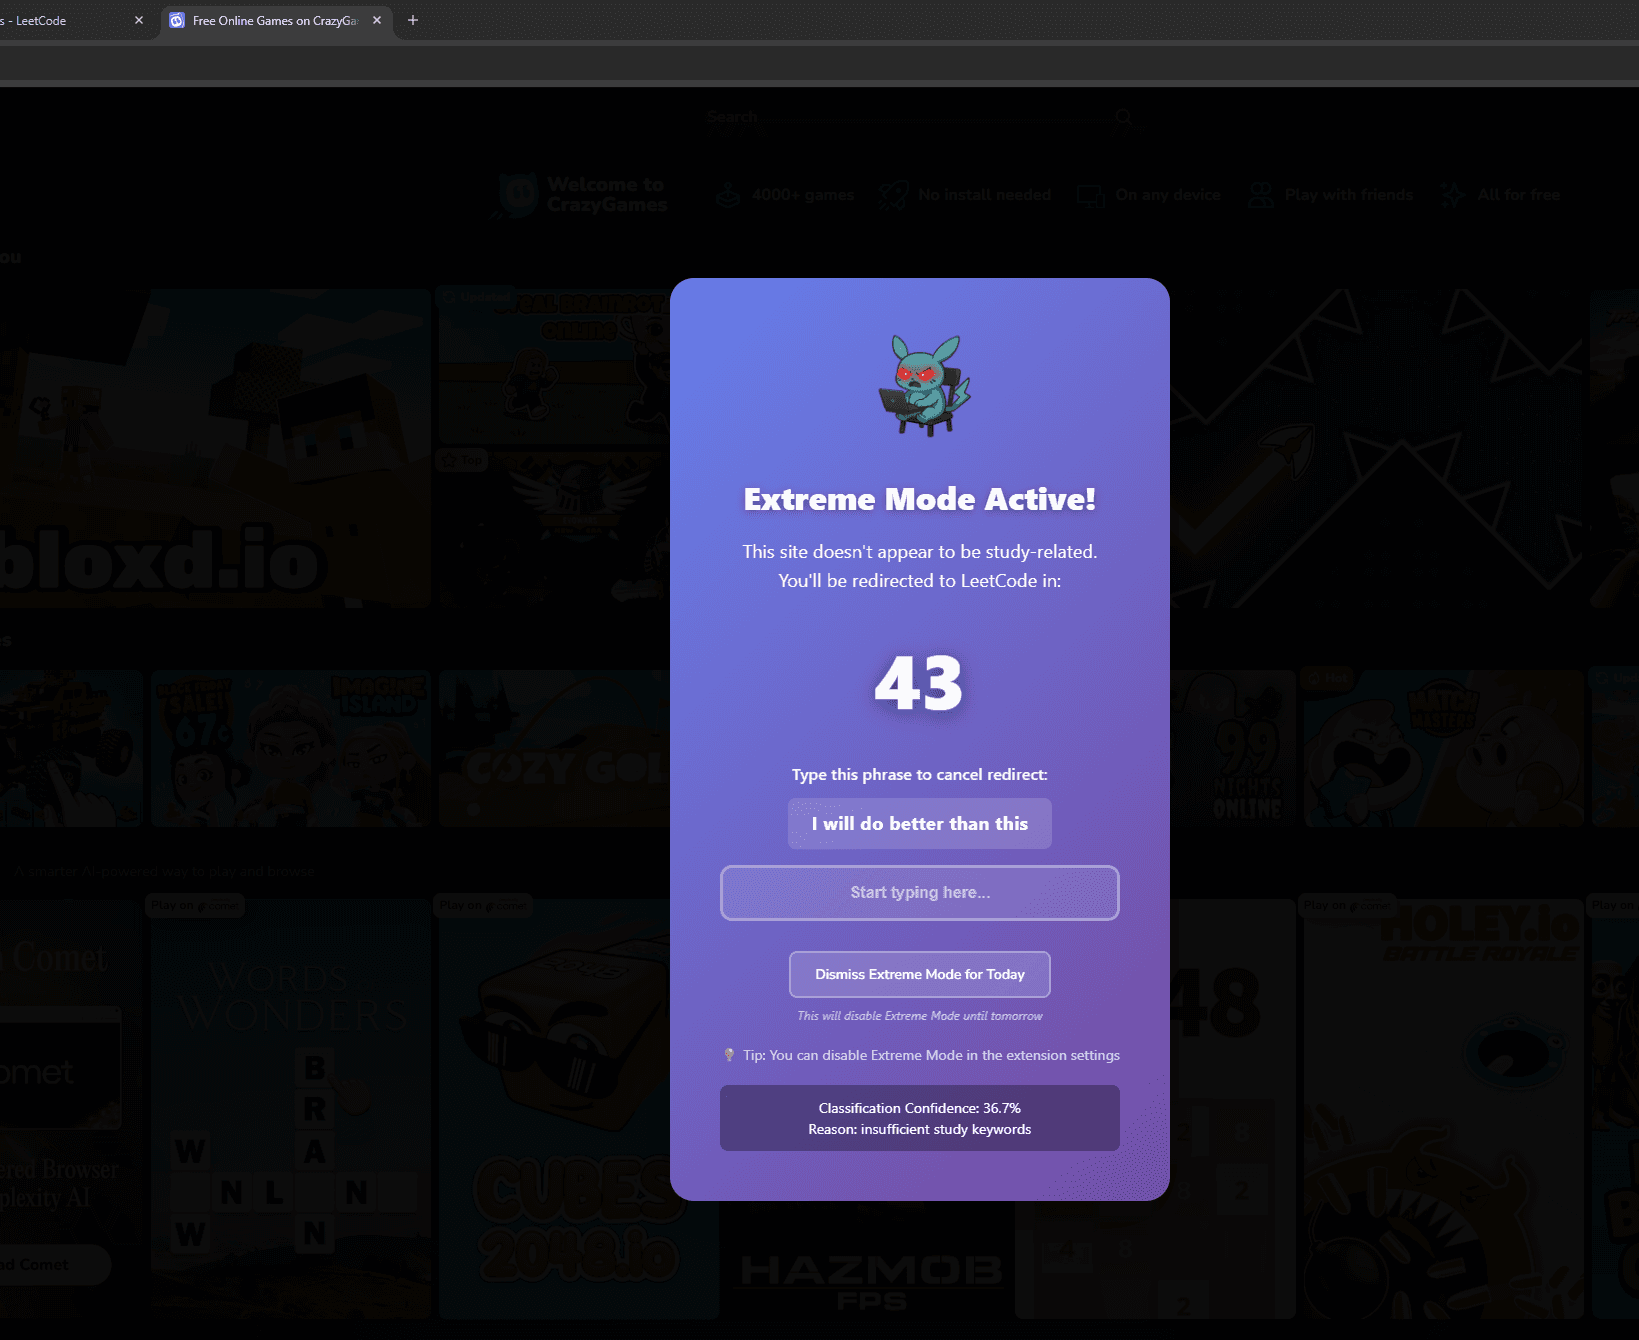Click the lightbulb tip icon in the popup
This screenshot has height=1340, width=1639.
(729, 1055)
